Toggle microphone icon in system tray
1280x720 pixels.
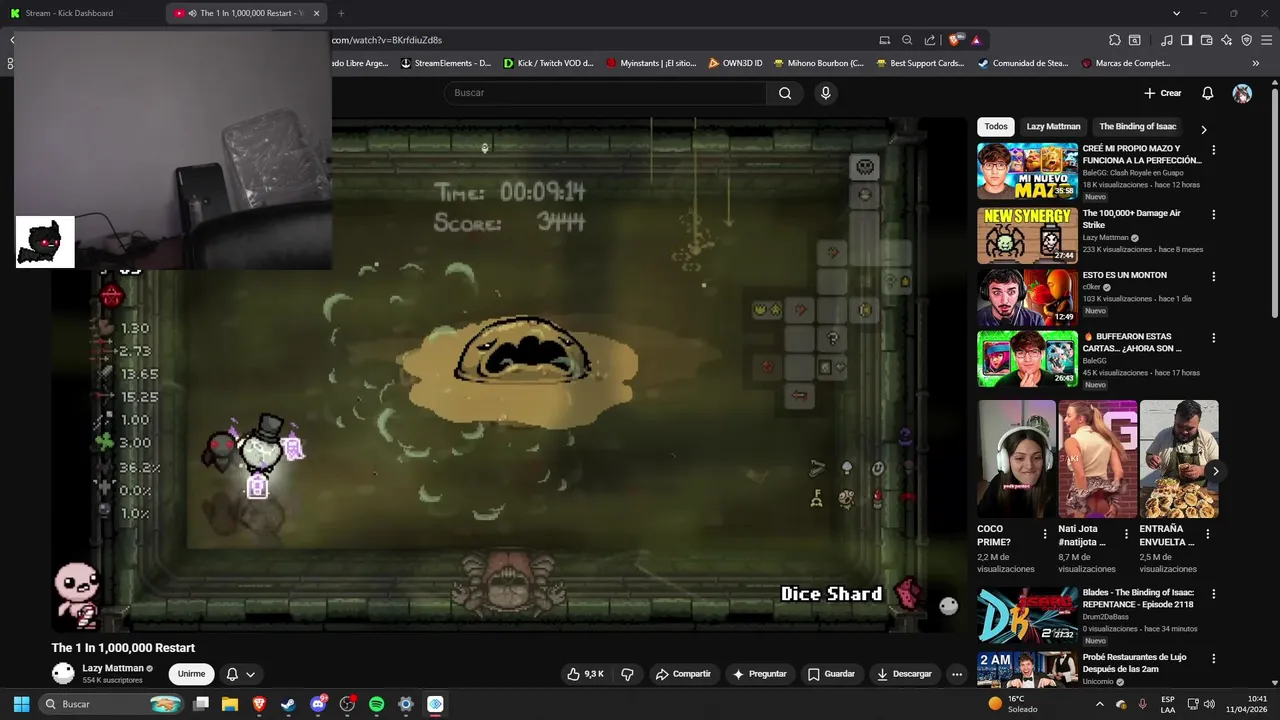[x=1142, y=704]
